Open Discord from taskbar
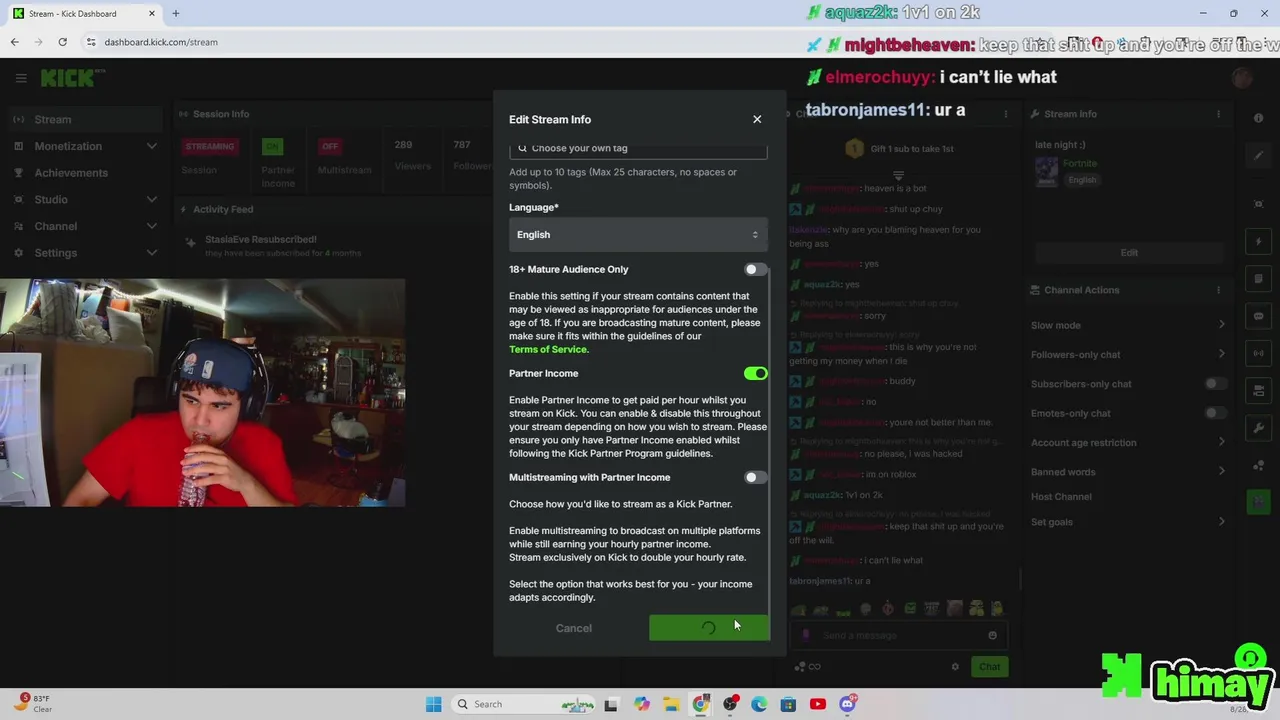 [848, 704]
